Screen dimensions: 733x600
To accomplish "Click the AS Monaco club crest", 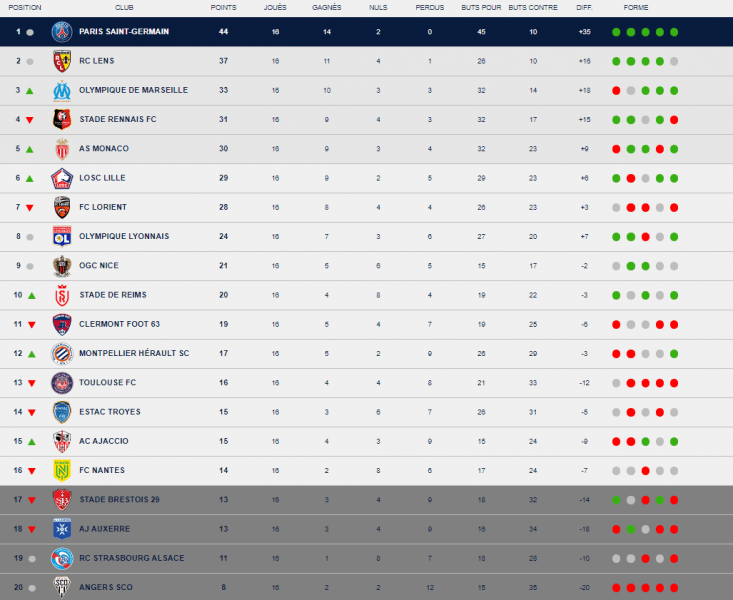I will click(62, 149).
